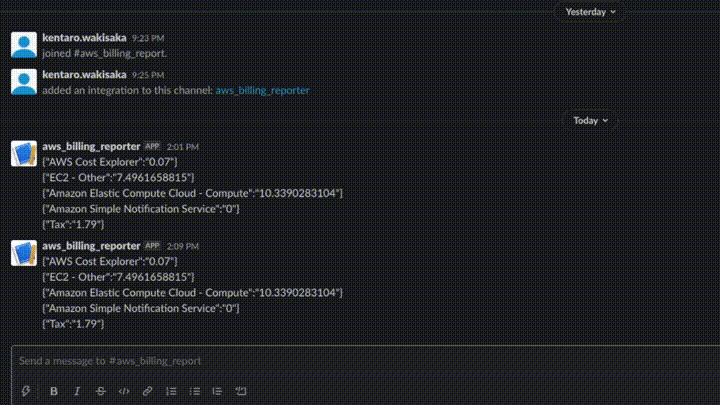Insert a code block

(x=241, y=391)
